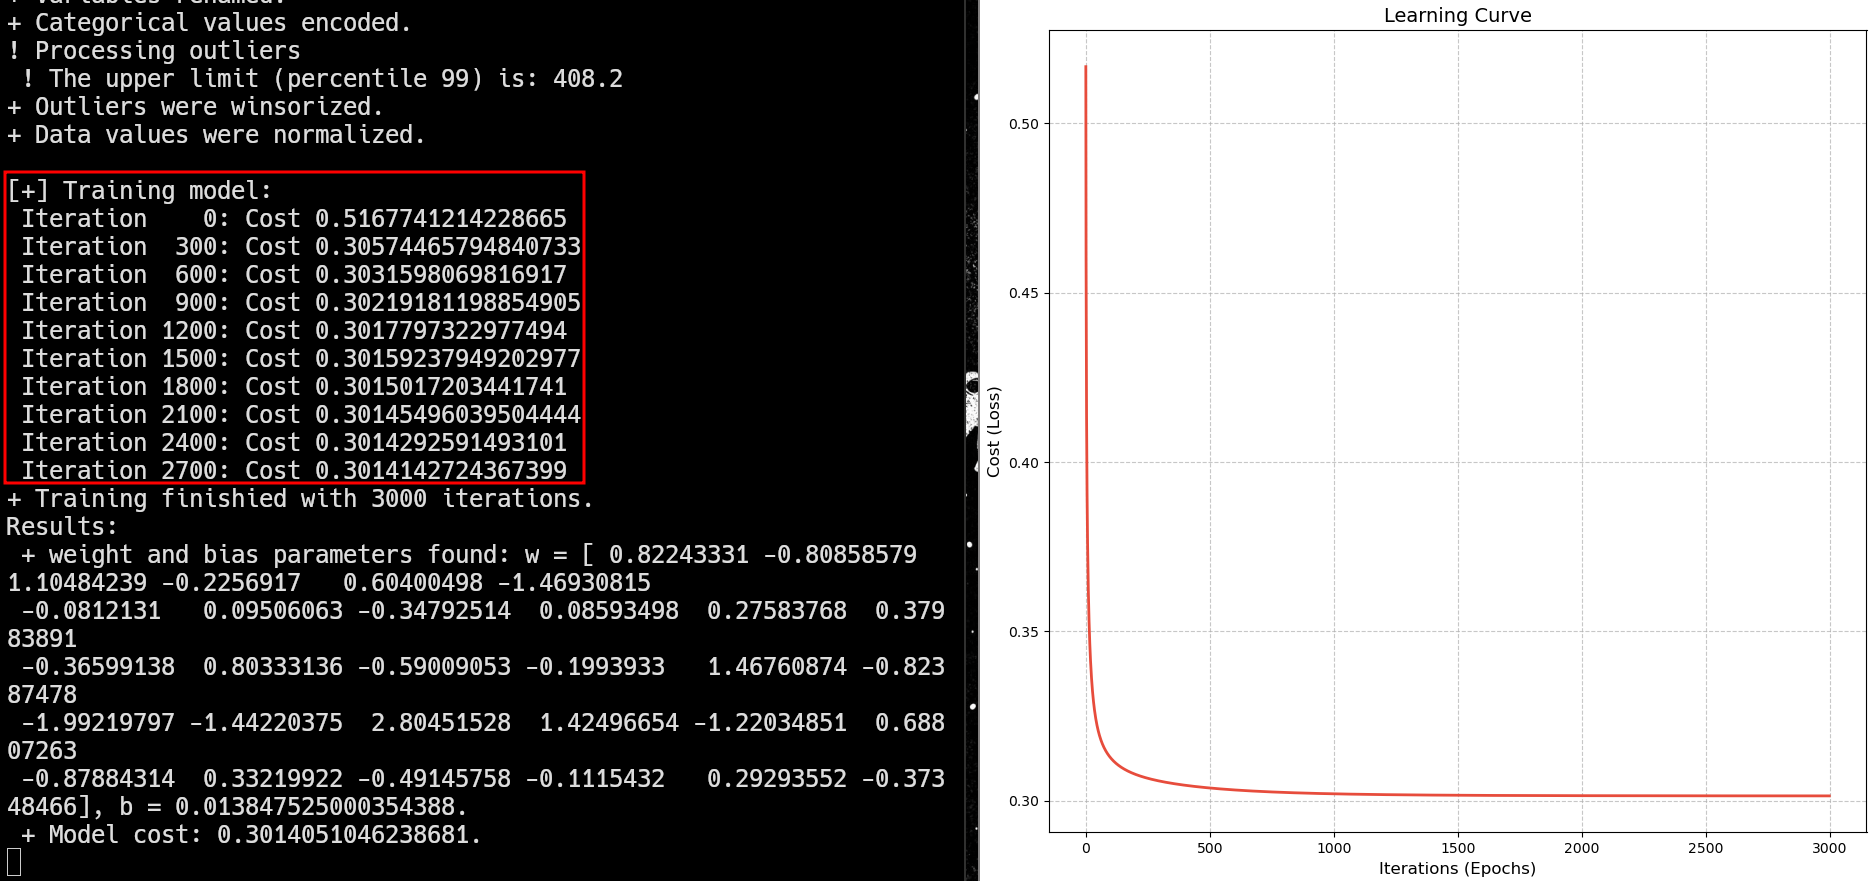1875x881 pixels.
Task: Click the cost value for Iteration 2700
Action: [441, 470]
